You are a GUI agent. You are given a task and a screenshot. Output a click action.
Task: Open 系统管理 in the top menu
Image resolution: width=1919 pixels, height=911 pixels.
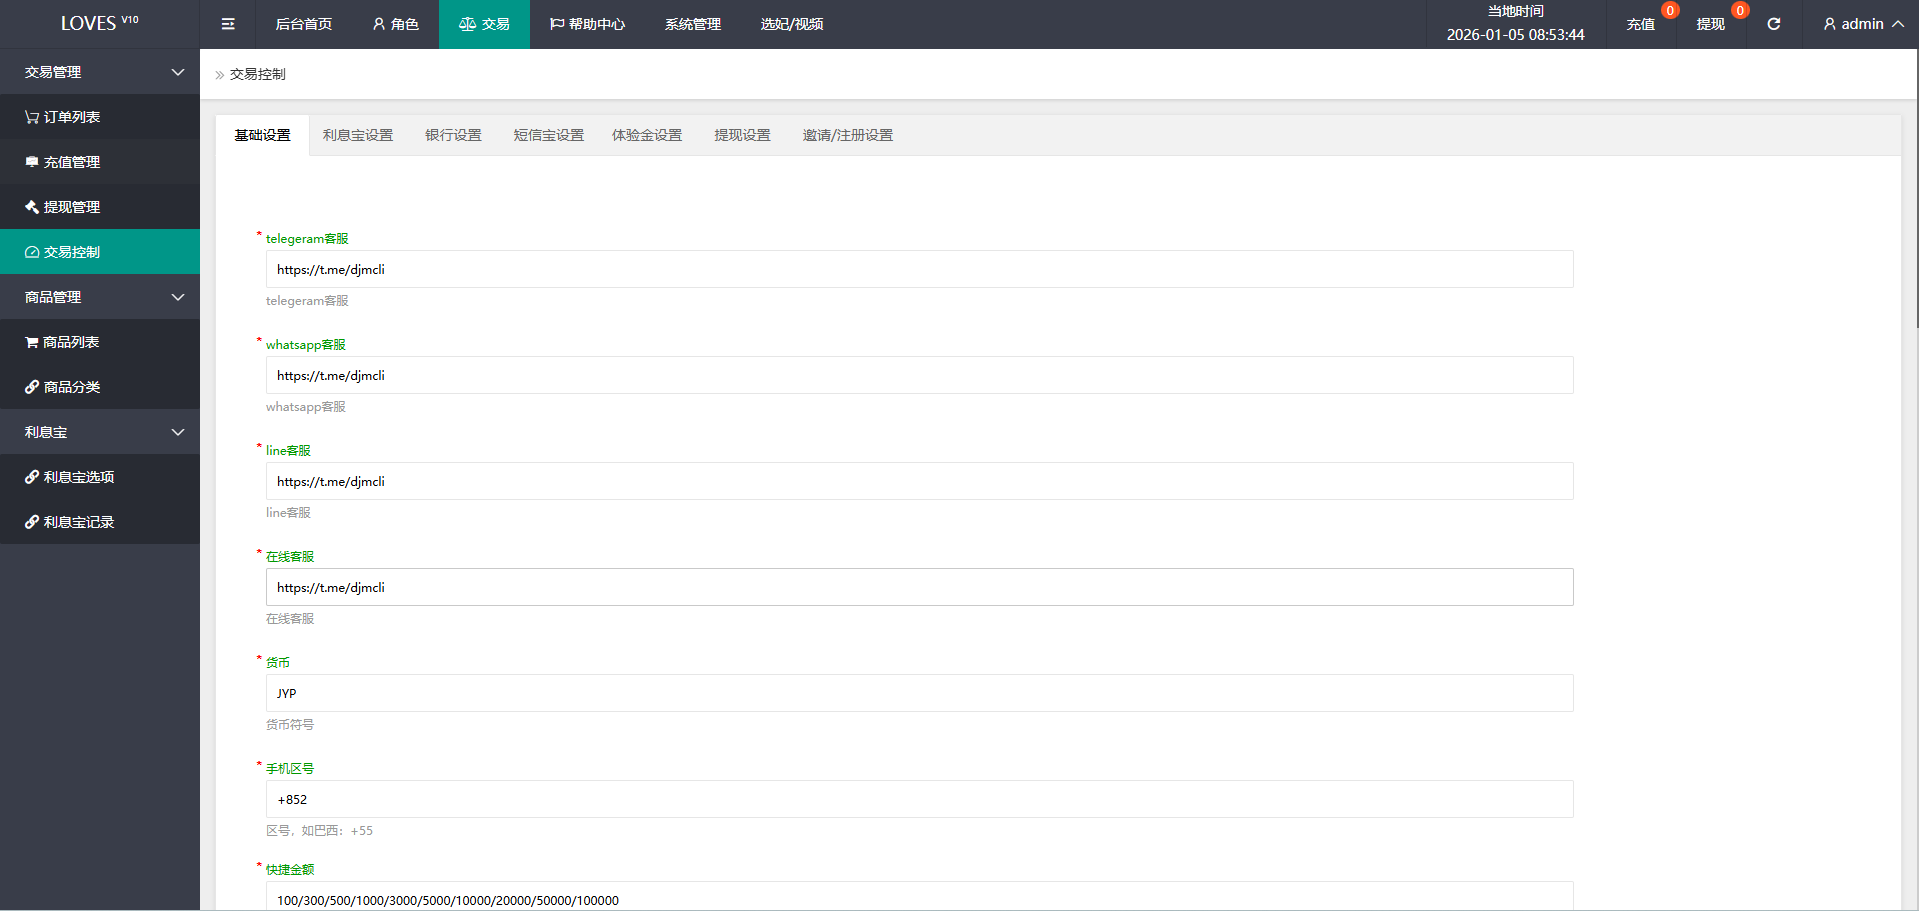692,24
